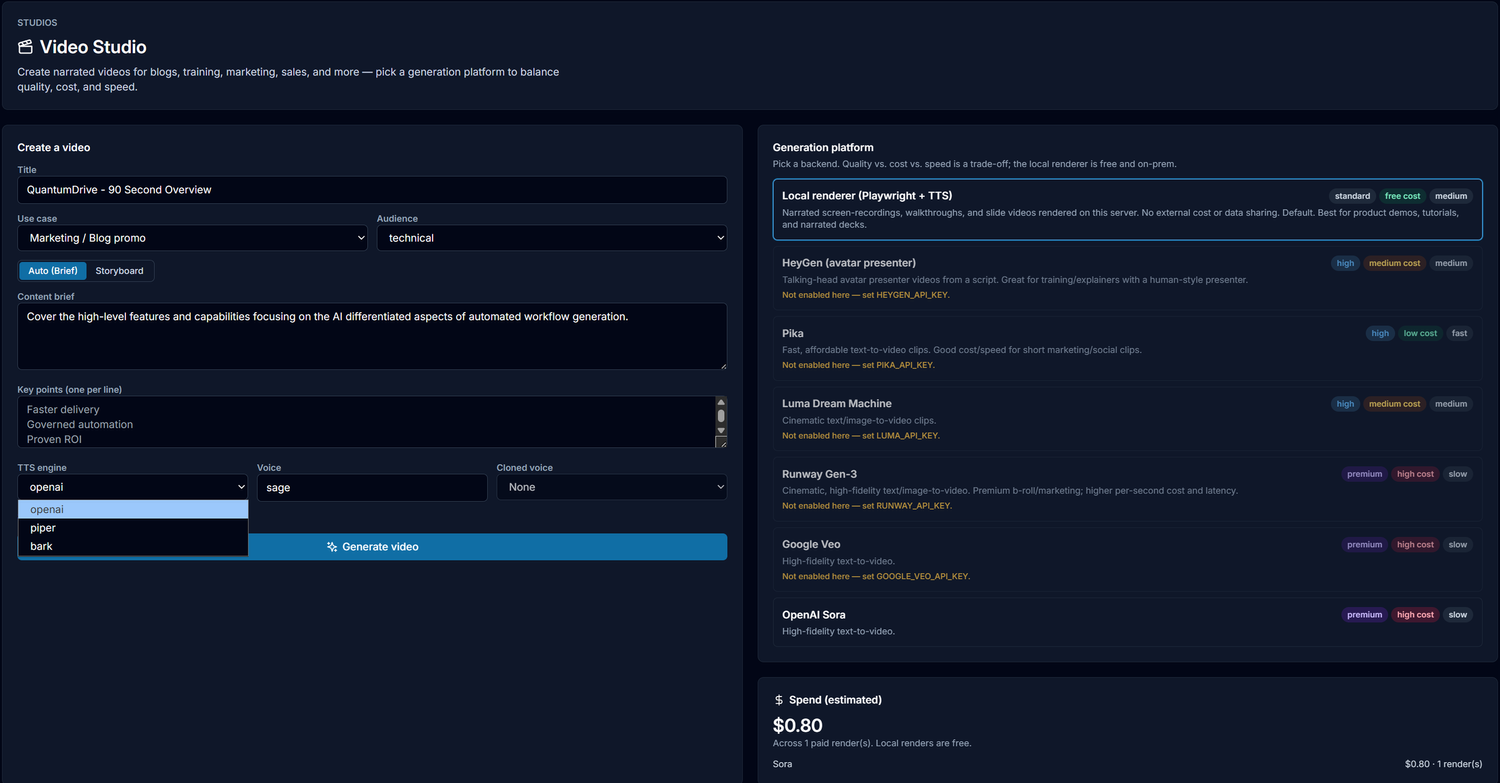Click the Content brief text area
This screenshot has width=1500, height=783.
[x=372, y=337]
